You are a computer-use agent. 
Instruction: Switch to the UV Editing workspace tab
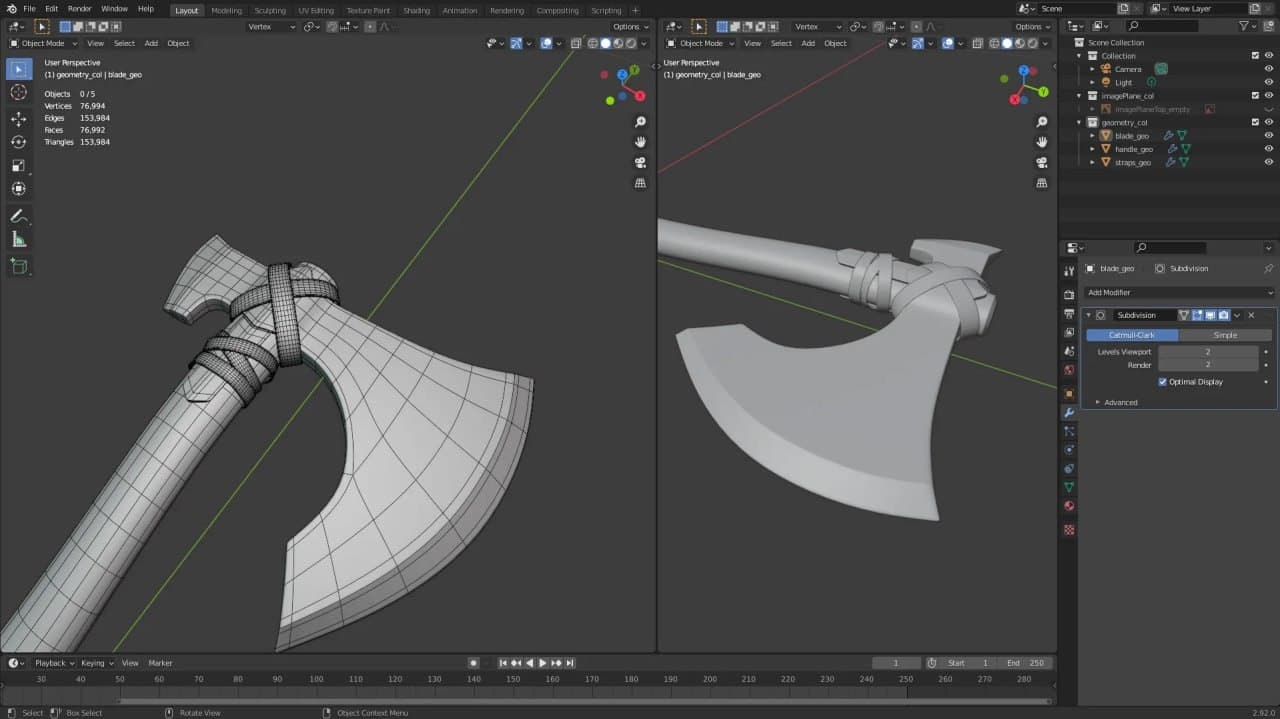coord(316,10)
